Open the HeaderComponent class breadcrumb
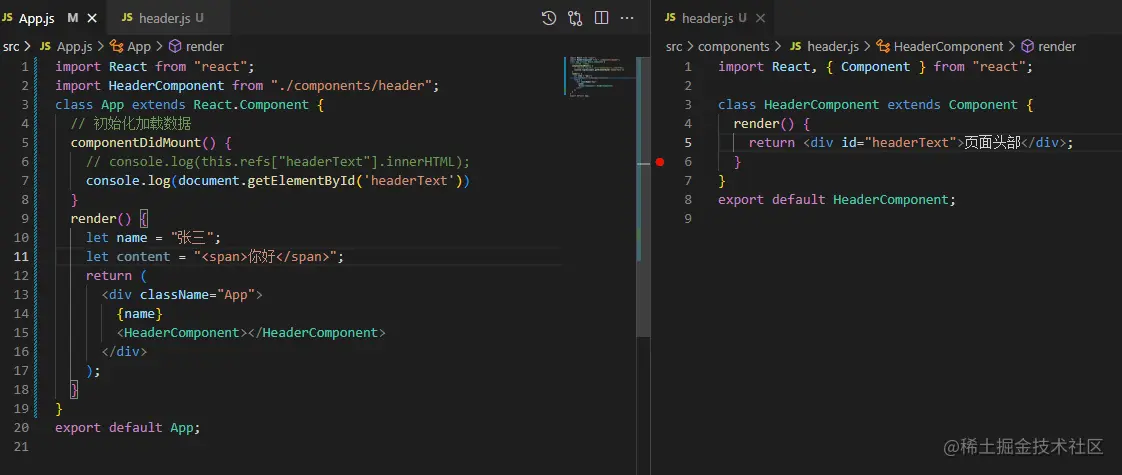Image resolution: width=1122 pixels, height=475 pixels. click(x=949, y=46)
